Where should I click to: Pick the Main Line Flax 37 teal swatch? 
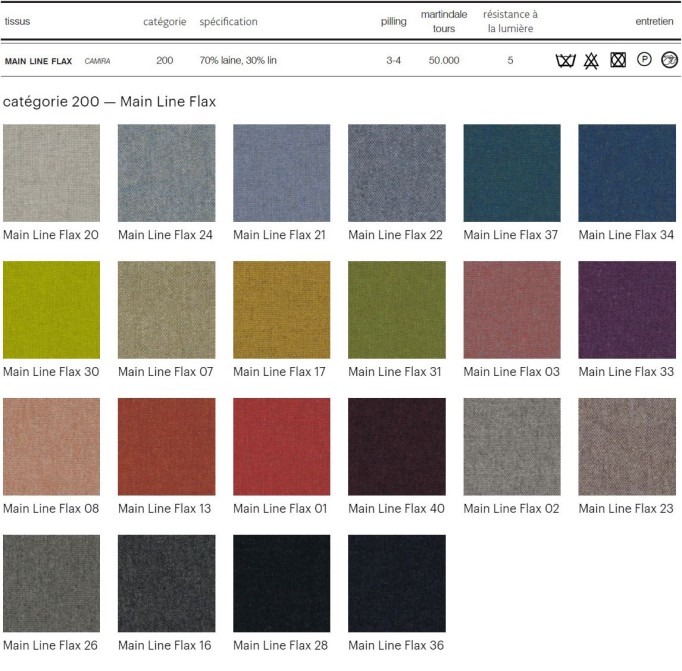pos(512,173)
